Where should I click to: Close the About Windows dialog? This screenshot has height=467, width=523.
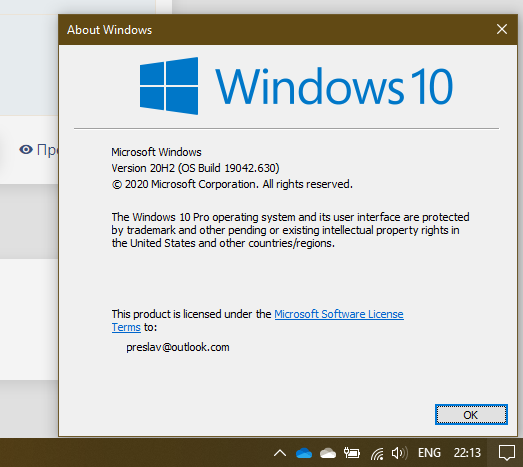click(x=502, y=29)
